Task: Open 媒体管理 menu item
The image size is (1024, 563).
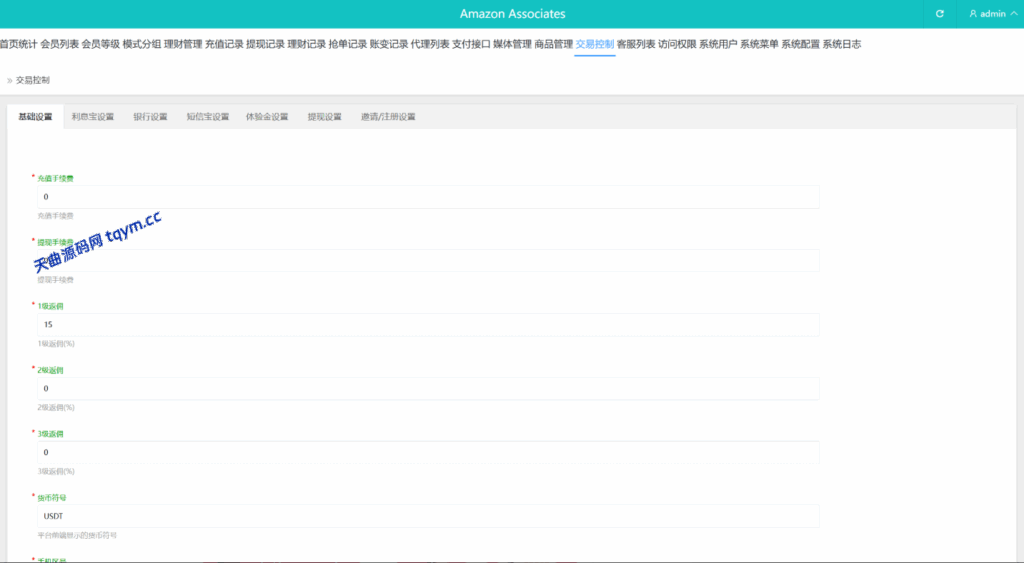Action: coord(512,44)
